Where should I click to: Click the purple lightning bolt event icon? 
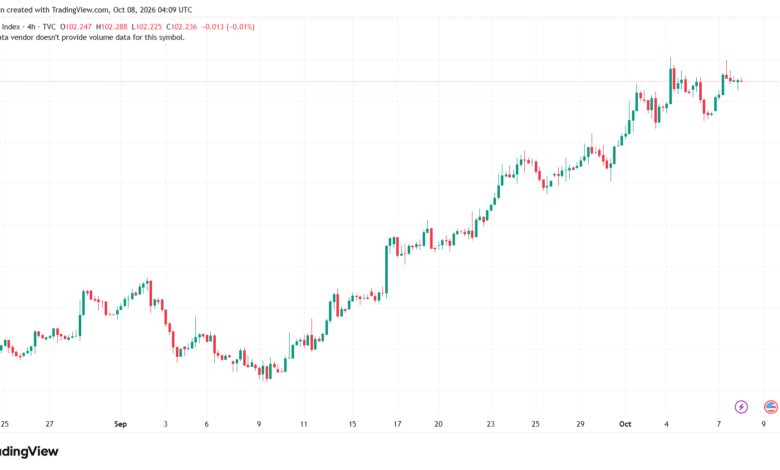(741, 407)
